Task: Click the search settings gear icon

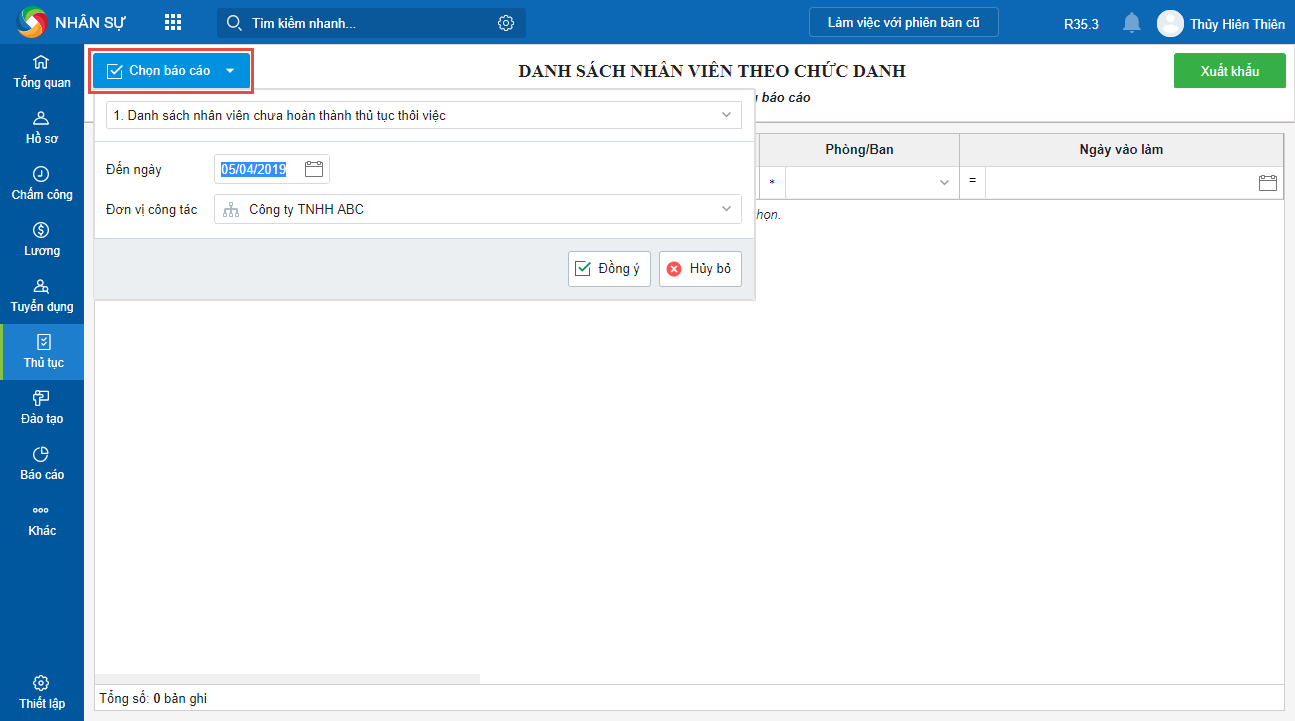Action: click(x=506, y=23)
